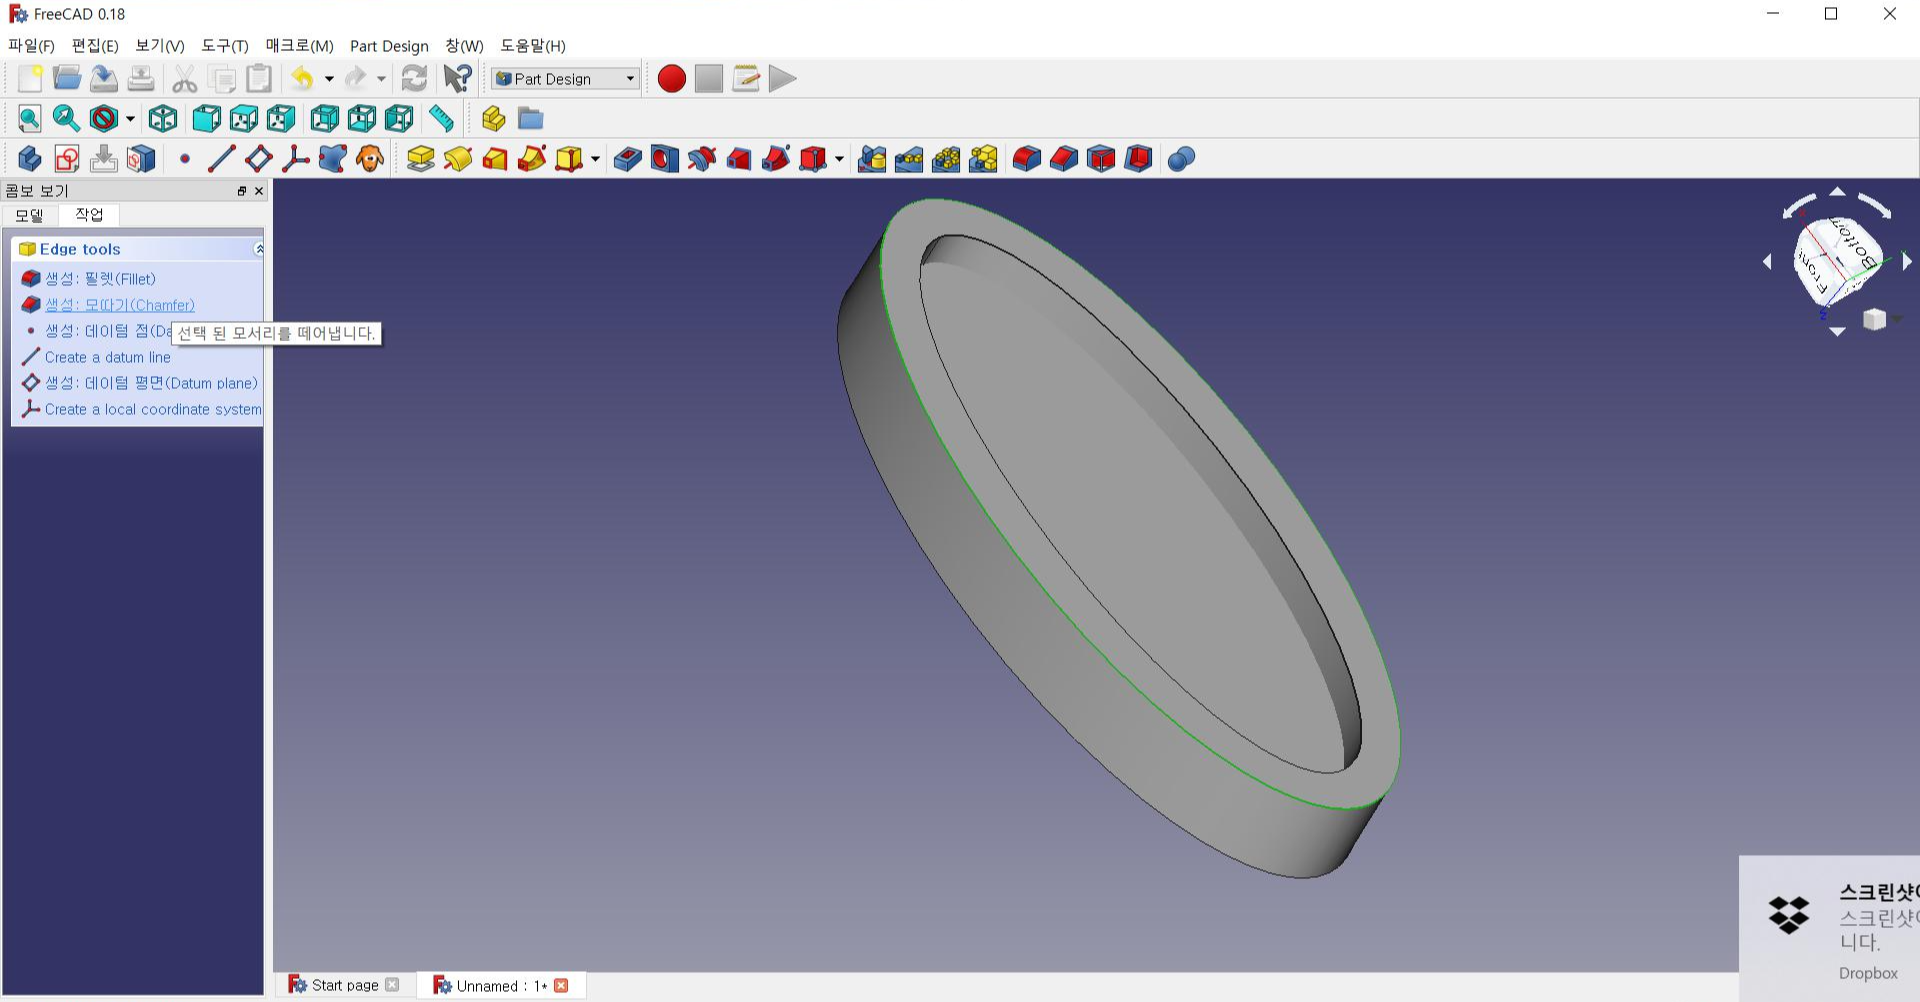The height and width of the screenshot is (1002, 1920).
Task: Click the Mirrored feature icon
Action: pyautogui.click(x=872, y=158)
